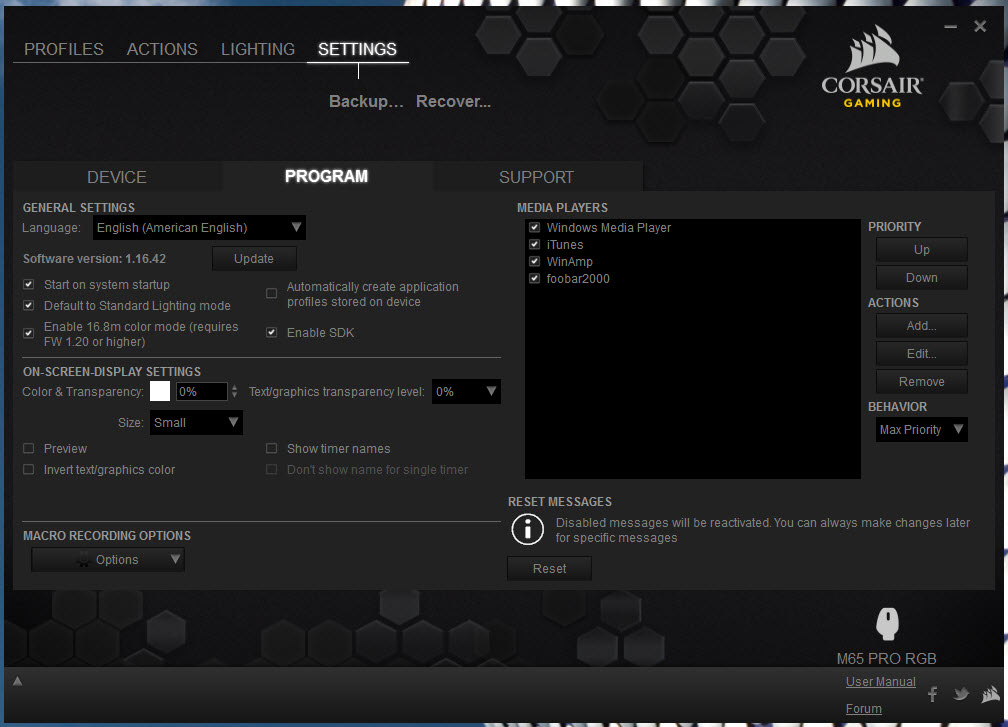Uncheck WinAmp media player

click(534, 261)
